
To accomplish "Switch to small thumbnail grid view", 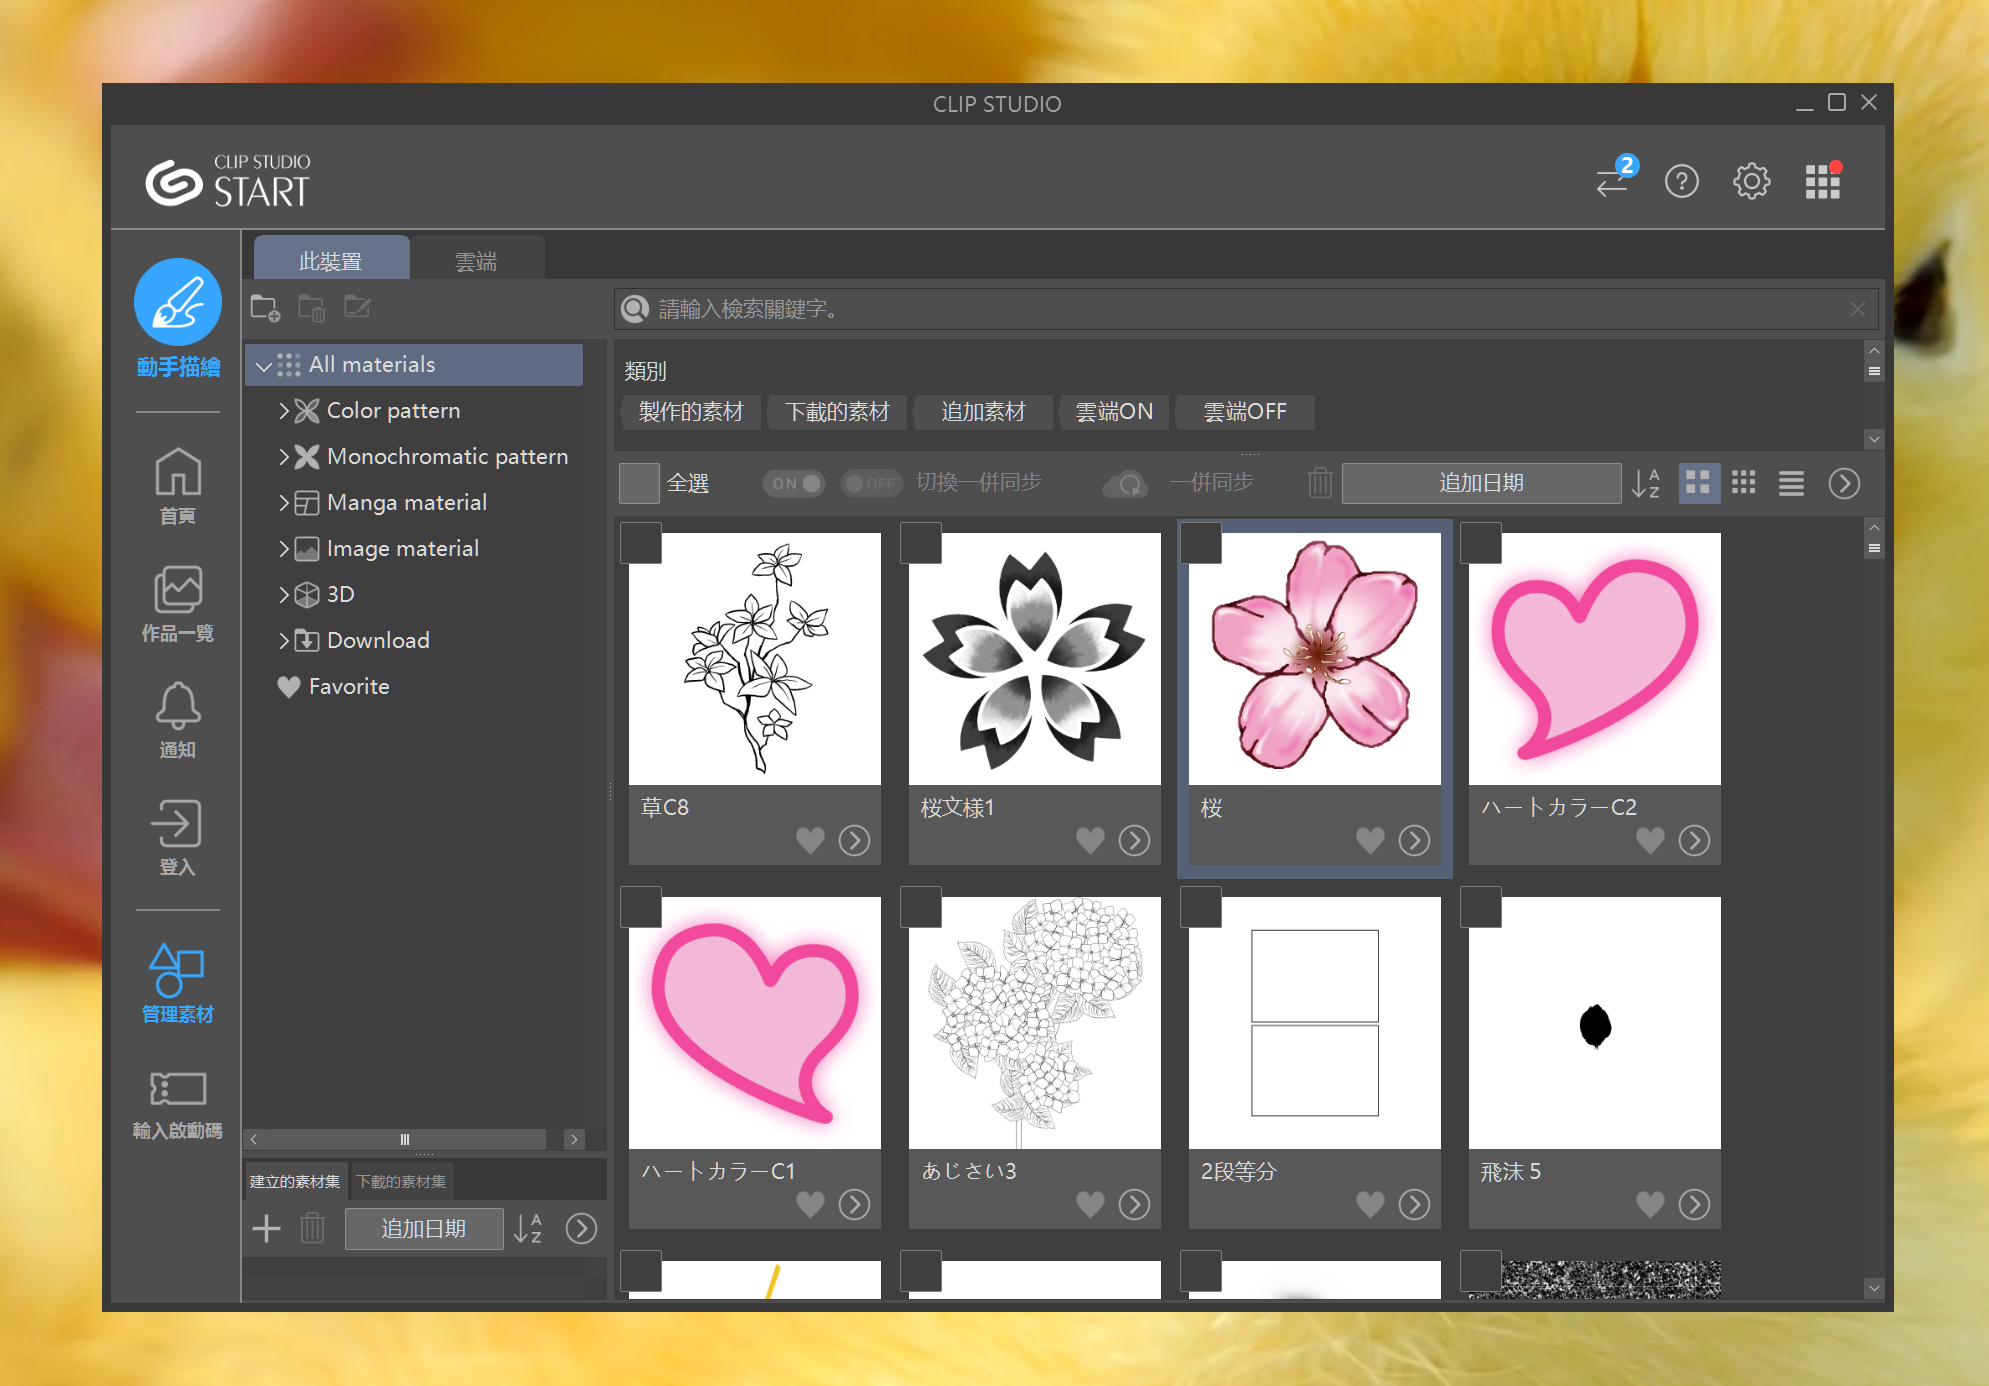I will [1744, 483].
